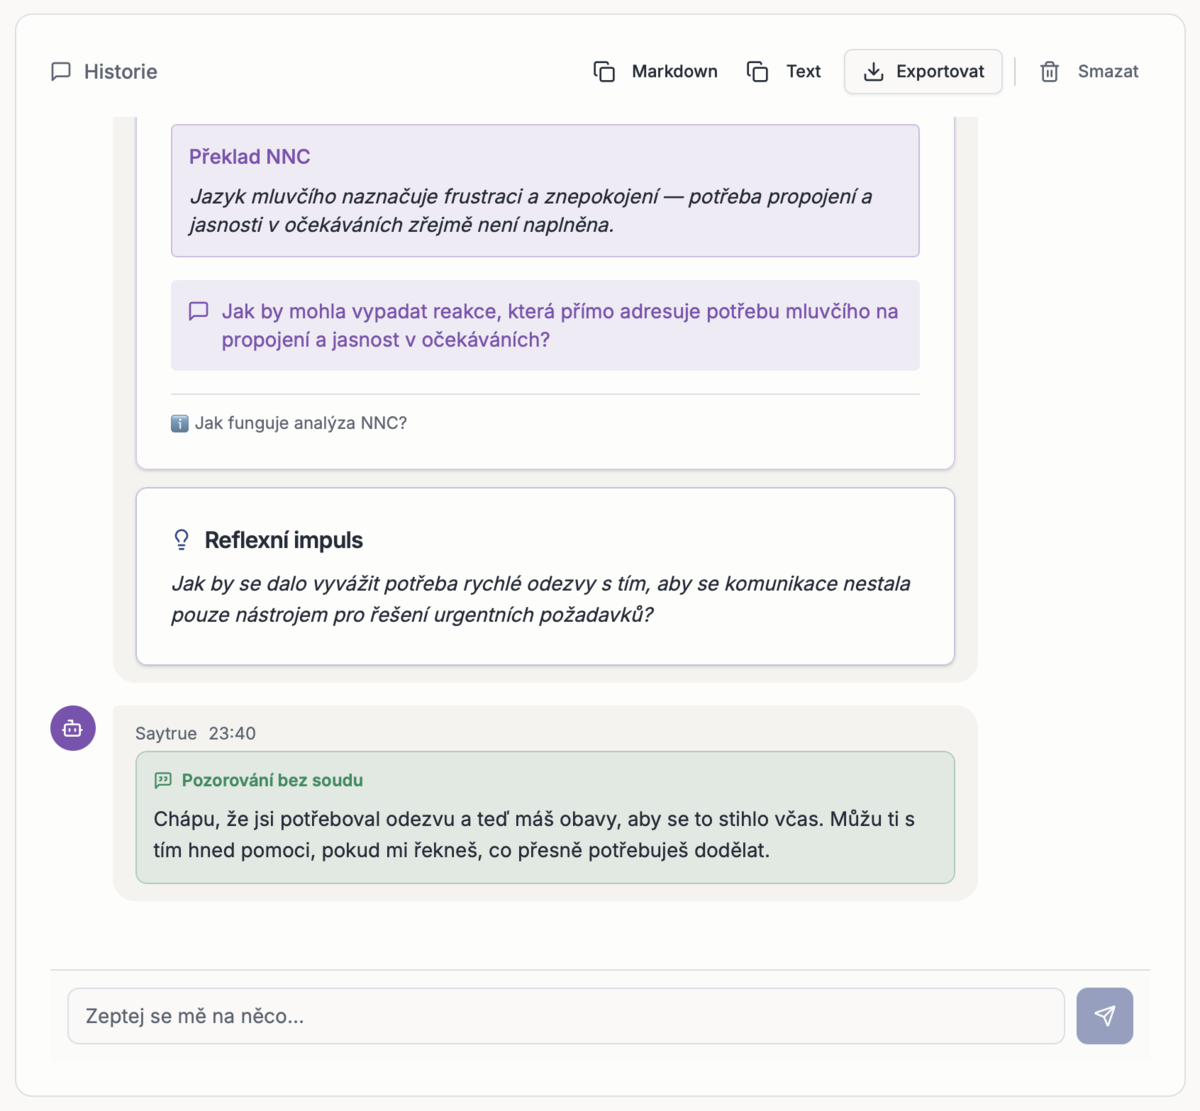Click the 'Pozorování bez soudu' label
The image size is (1200, 1111).
click(272, 780)
